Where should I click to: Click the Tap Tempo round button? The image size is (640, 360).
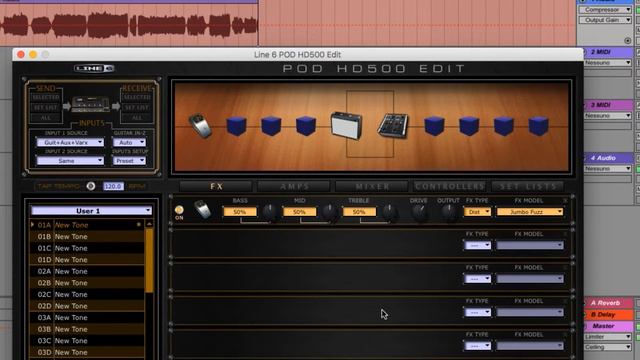(x=91, y=186)
